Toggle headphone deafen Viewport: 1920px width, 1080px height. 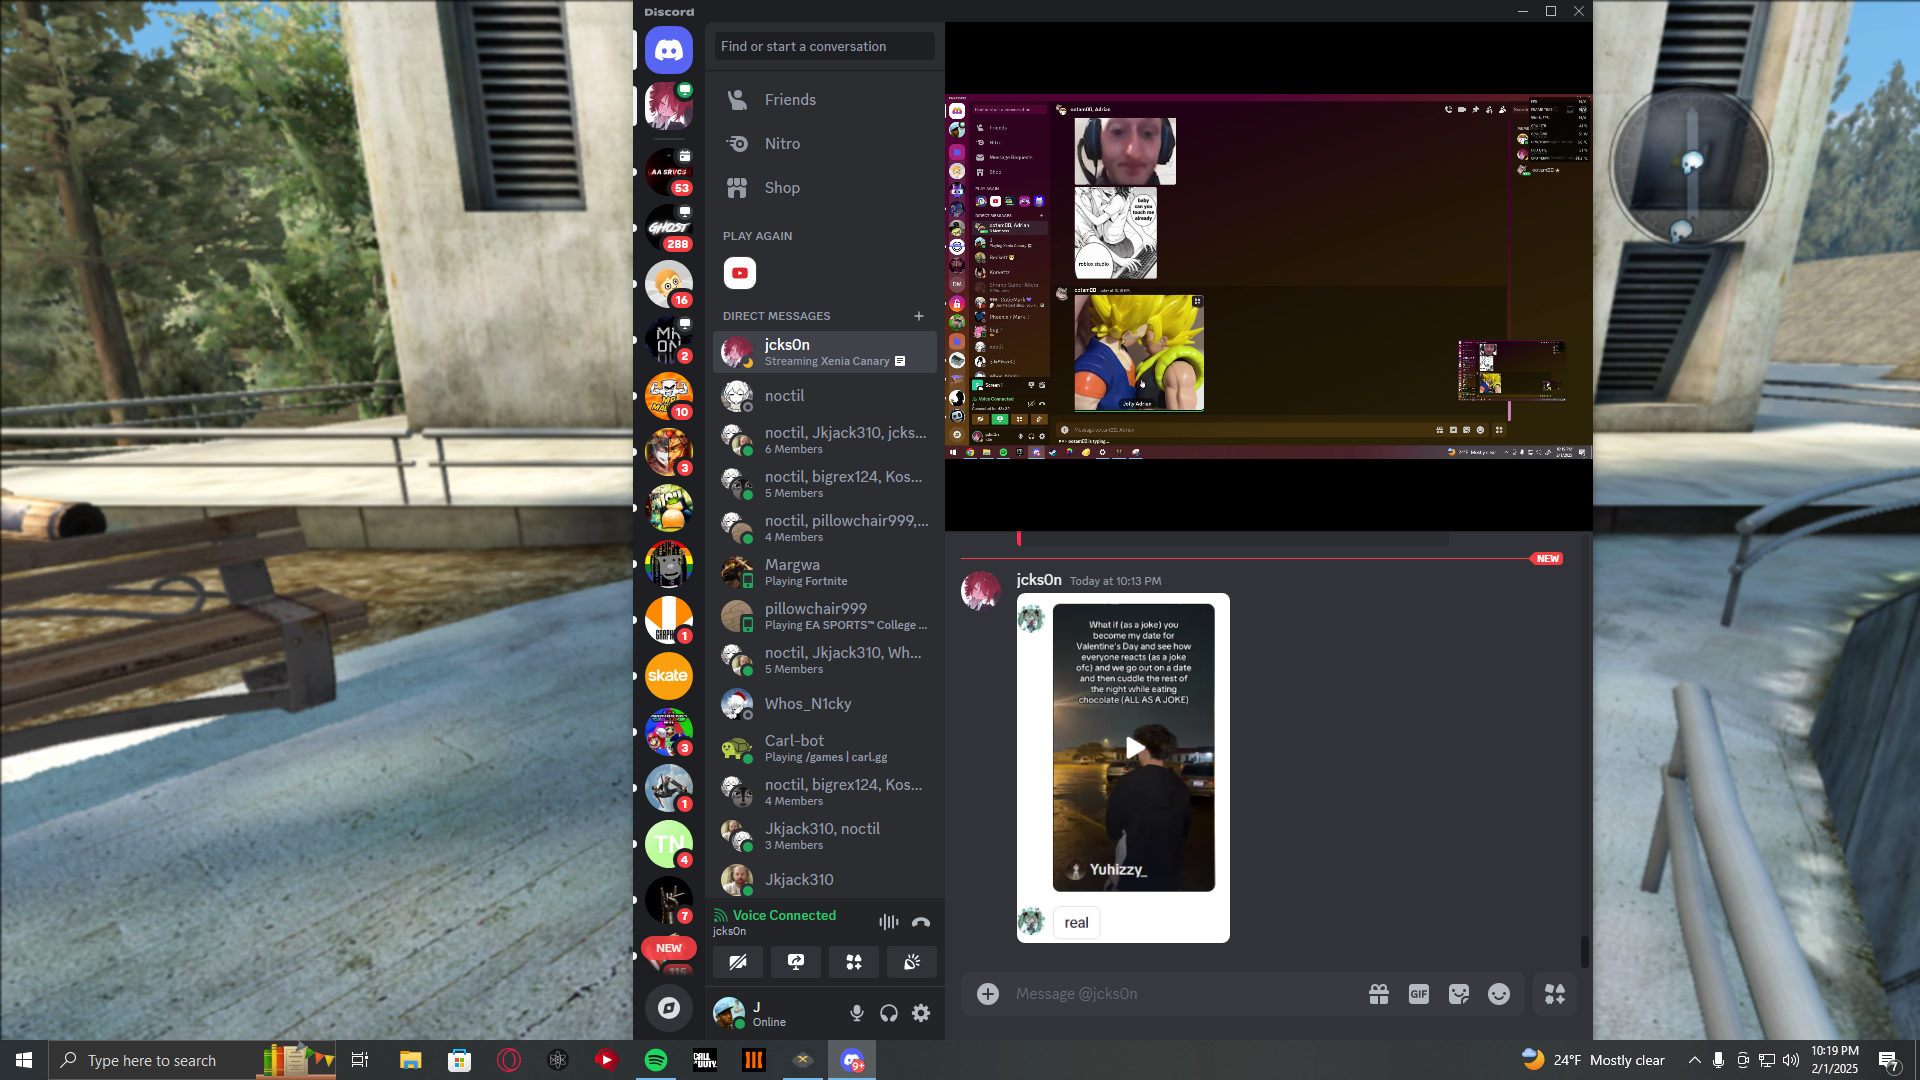(889, 1013)
